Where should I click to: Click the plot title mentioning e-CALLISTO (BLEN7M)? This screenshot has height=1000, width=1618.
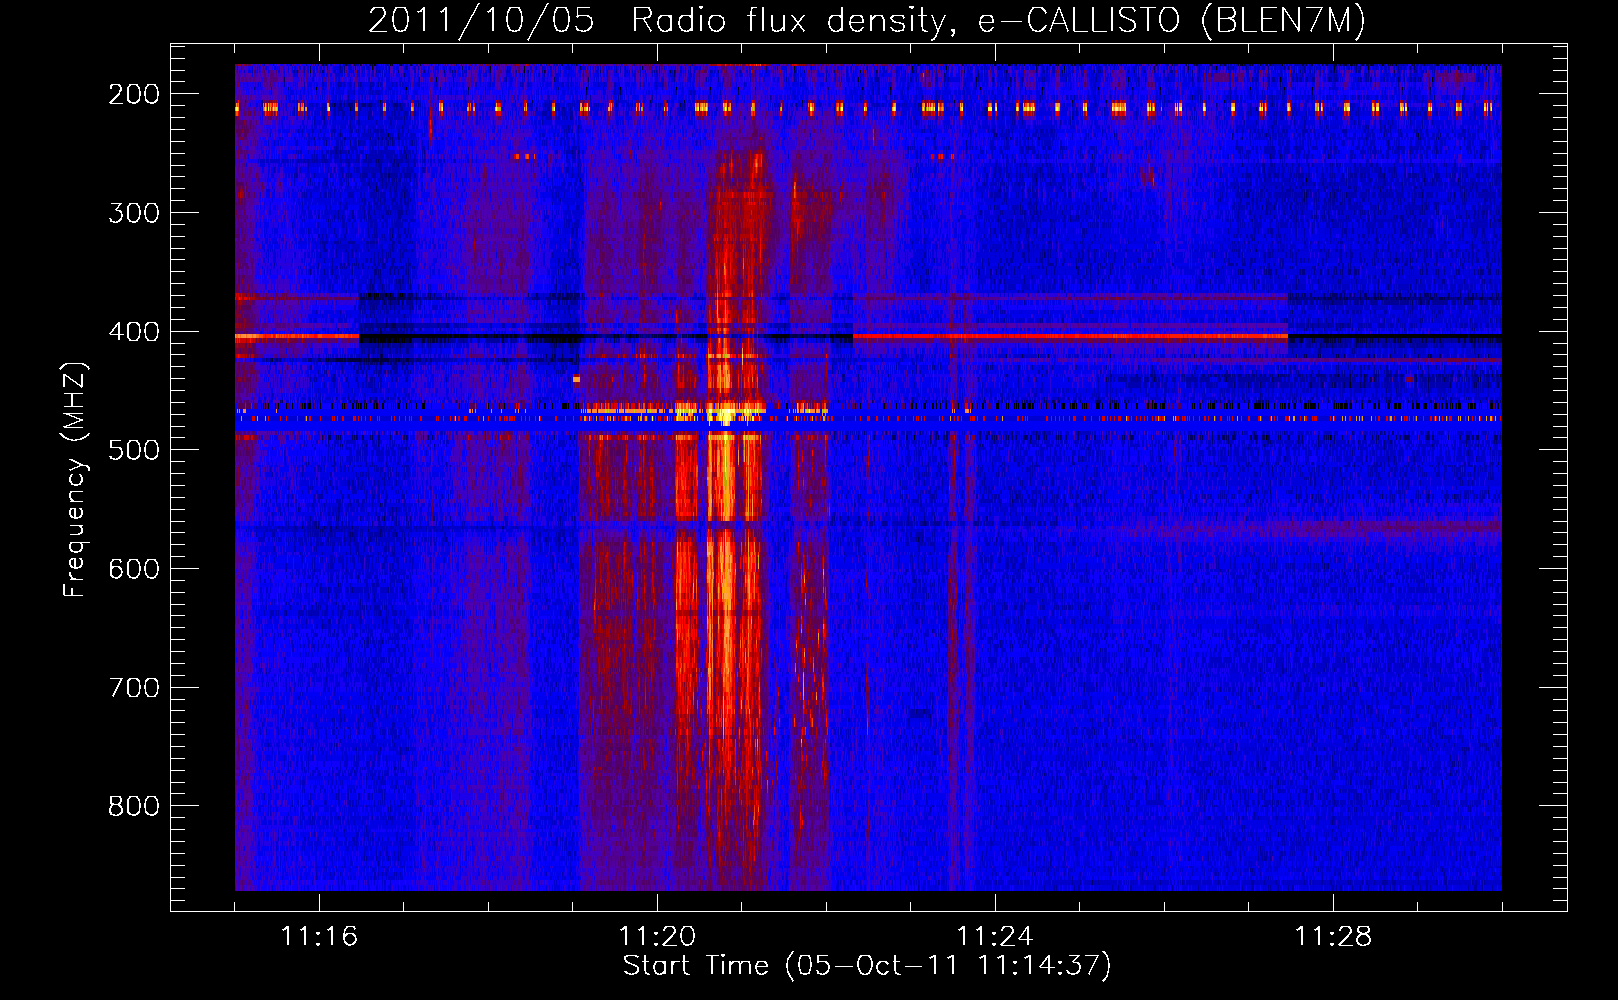(x=866, y=20)
